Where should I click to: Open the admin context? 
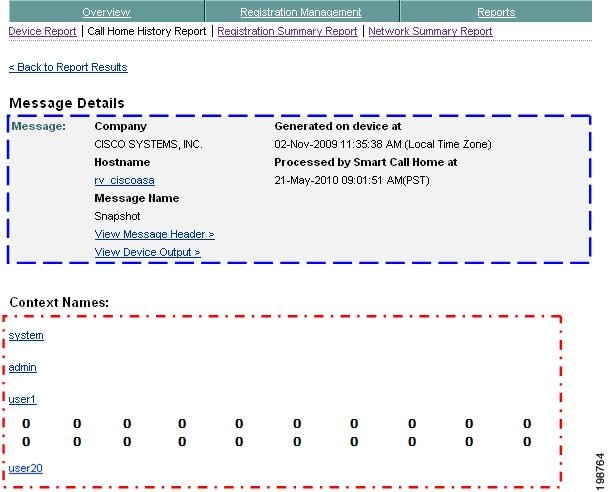[x=22, y=367]
